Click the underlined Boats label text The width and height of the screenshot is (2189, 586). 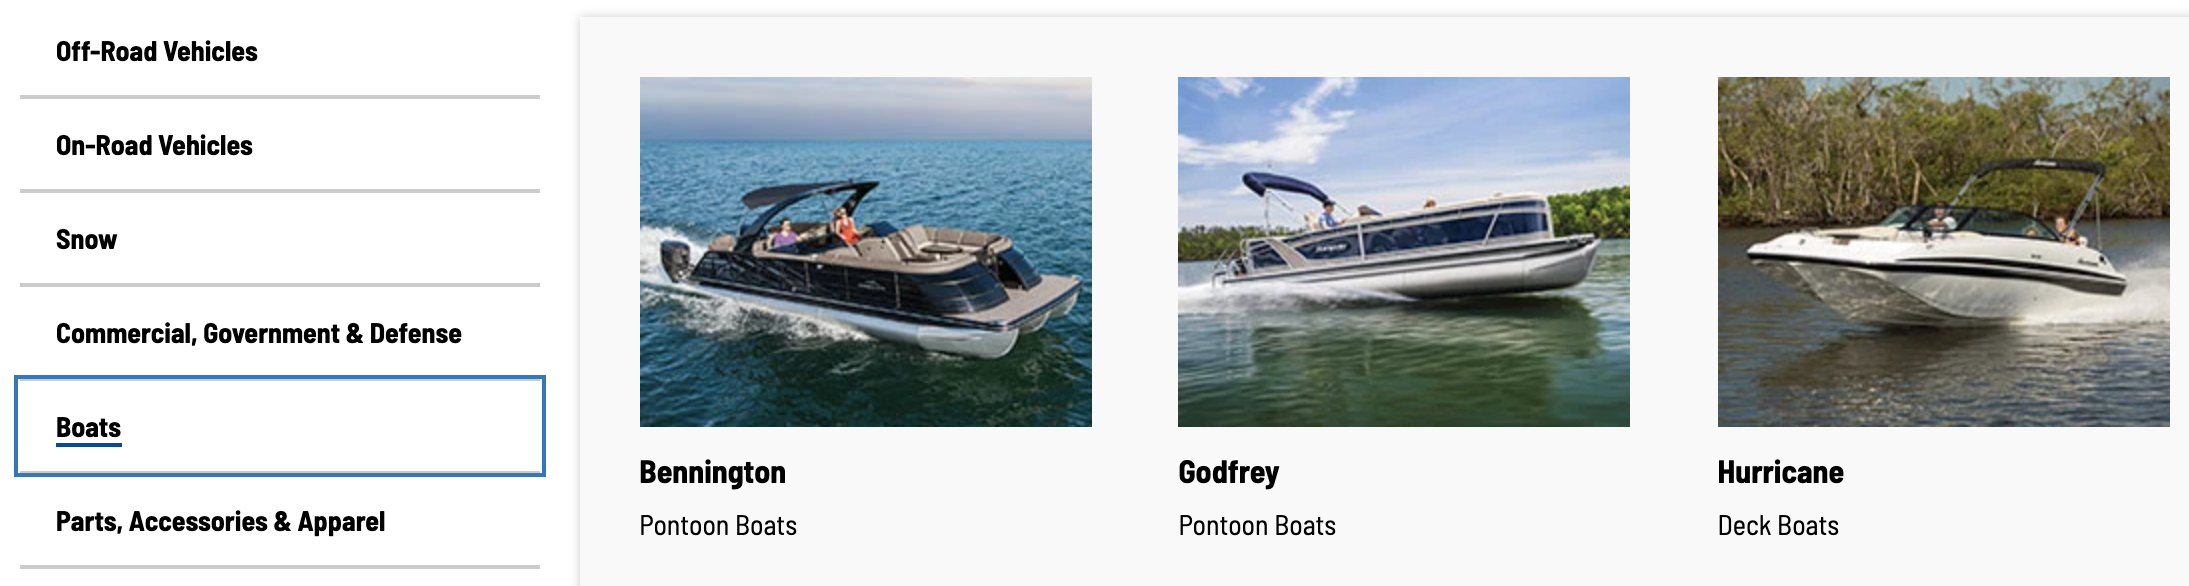tap(89, 428)
